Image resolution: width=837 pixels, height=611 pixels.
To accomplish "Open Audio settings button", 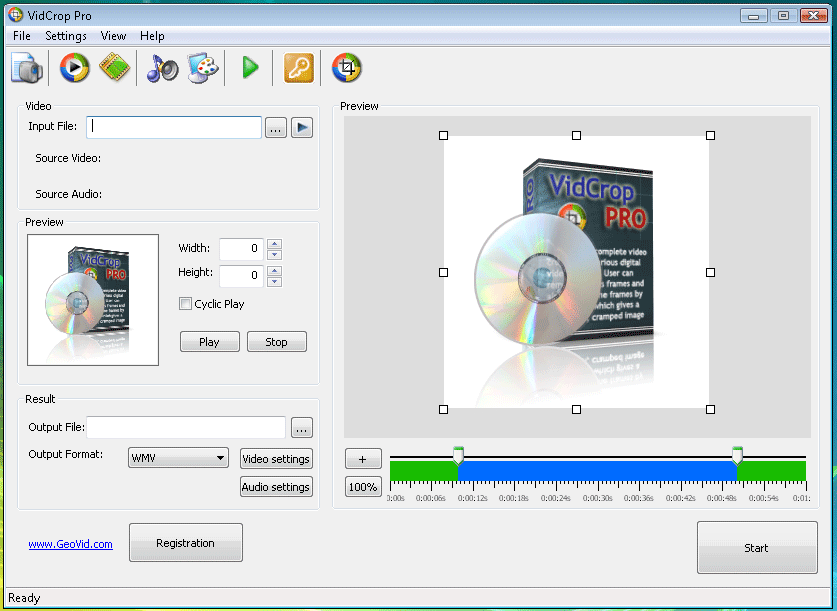I will pos(276,487).
